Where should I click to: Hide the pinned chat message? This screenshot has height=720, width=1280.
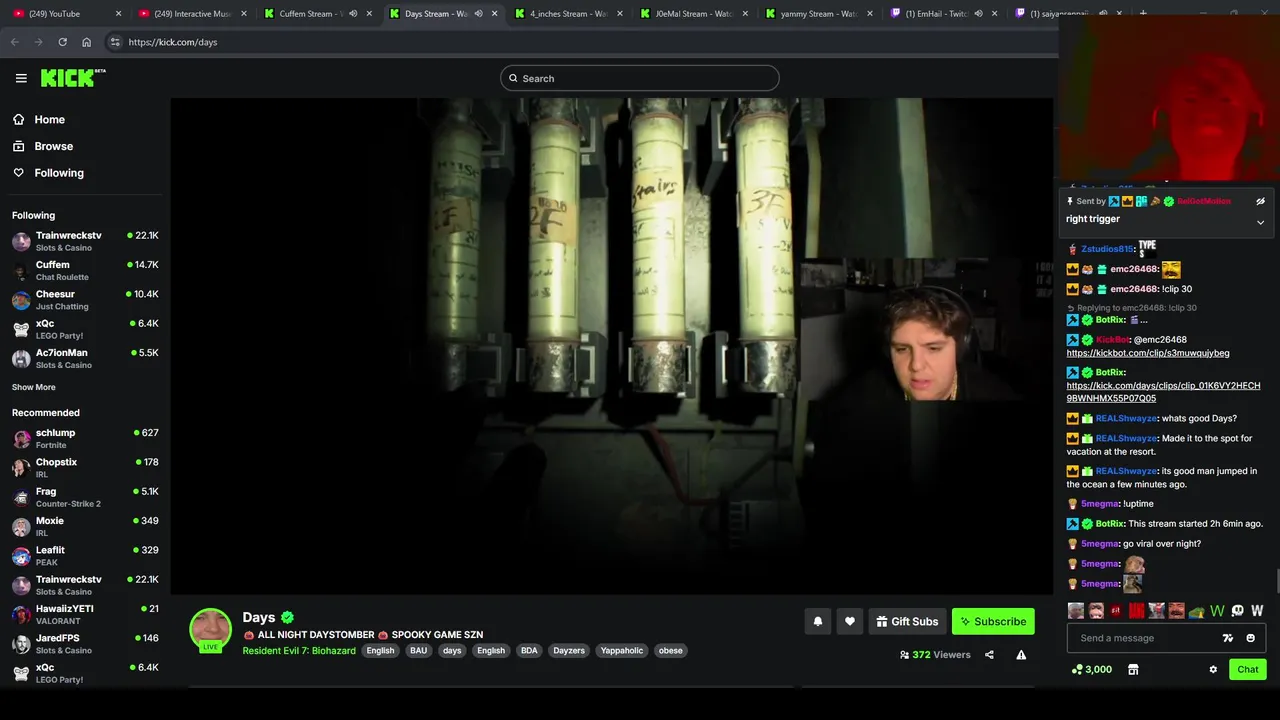click(x=1260, y=201)
